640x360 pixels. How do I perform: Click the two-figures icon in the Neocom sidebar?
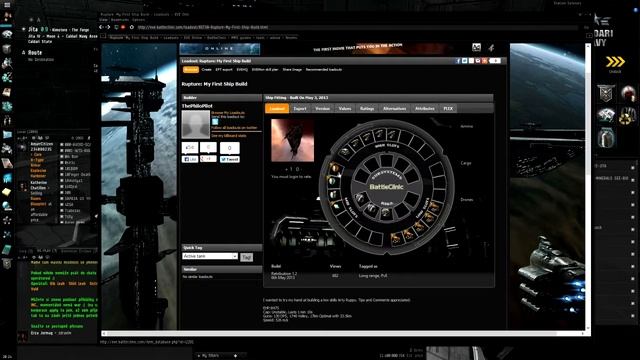click(7, 120)
